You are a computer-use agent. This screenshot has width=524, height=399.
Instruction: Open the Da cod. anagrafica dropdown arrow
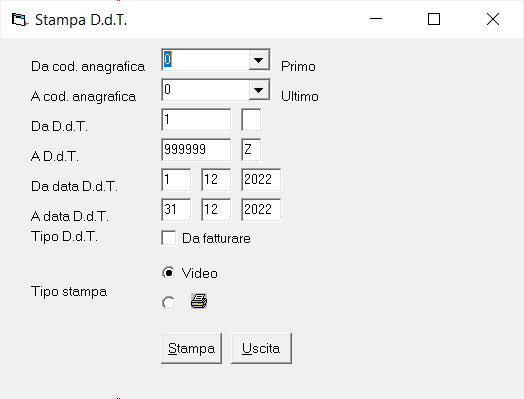click(x=258, y=60)
